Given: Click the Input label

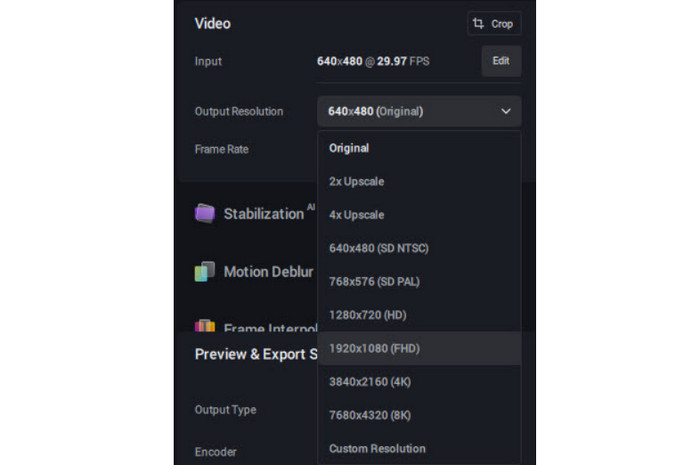Looking at the screenshot, I should point(208,61).
